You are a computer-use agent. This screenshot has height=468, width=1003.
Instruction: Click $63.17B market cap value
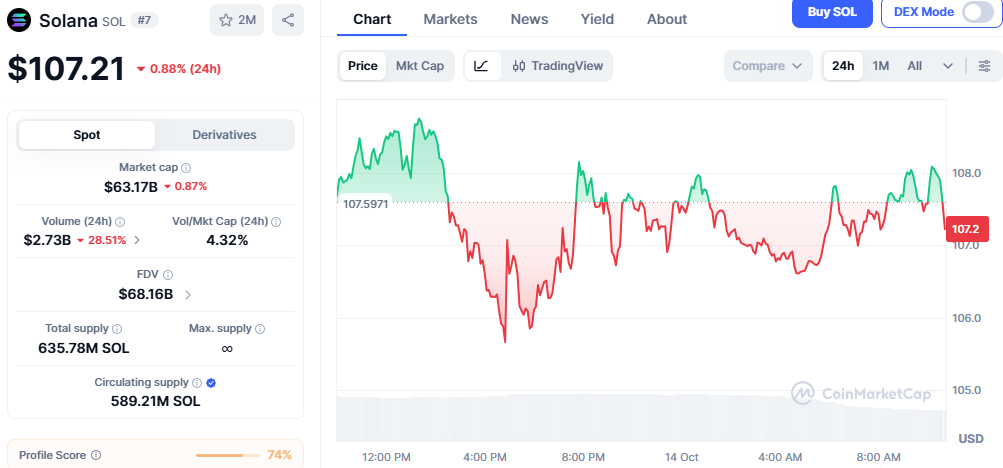[x=131, y=187]
